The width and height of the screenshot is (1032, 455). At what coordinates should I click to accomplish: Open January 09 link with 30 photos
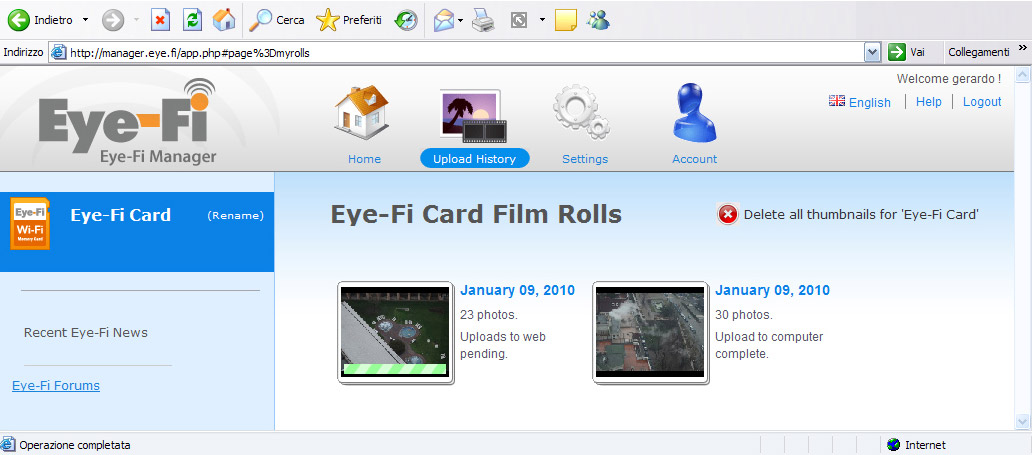773,290
